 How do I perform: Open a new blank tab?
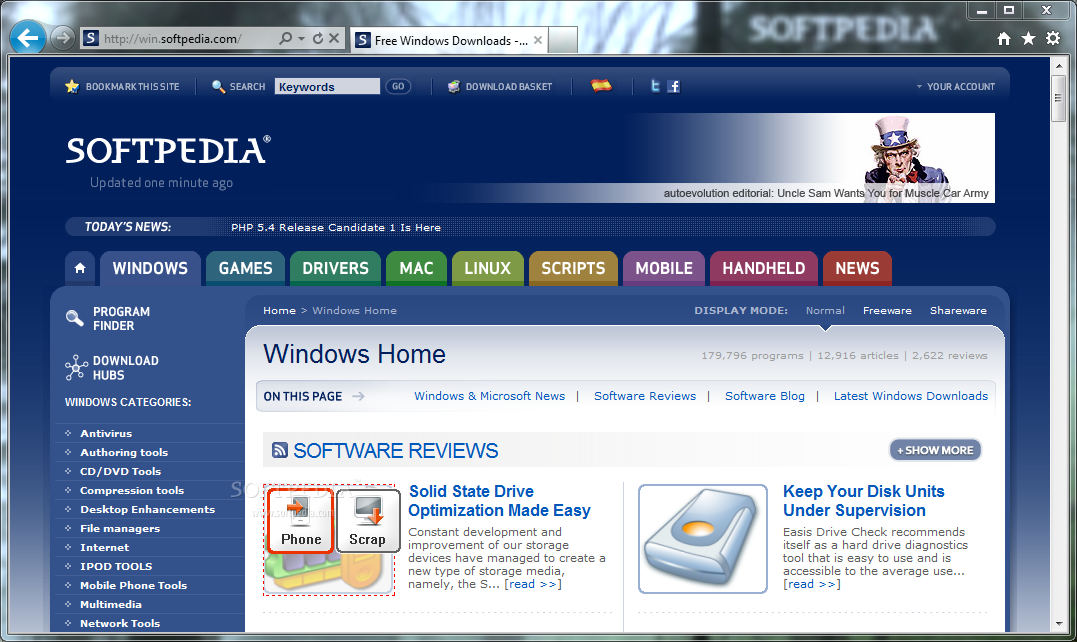pos(563,41)
